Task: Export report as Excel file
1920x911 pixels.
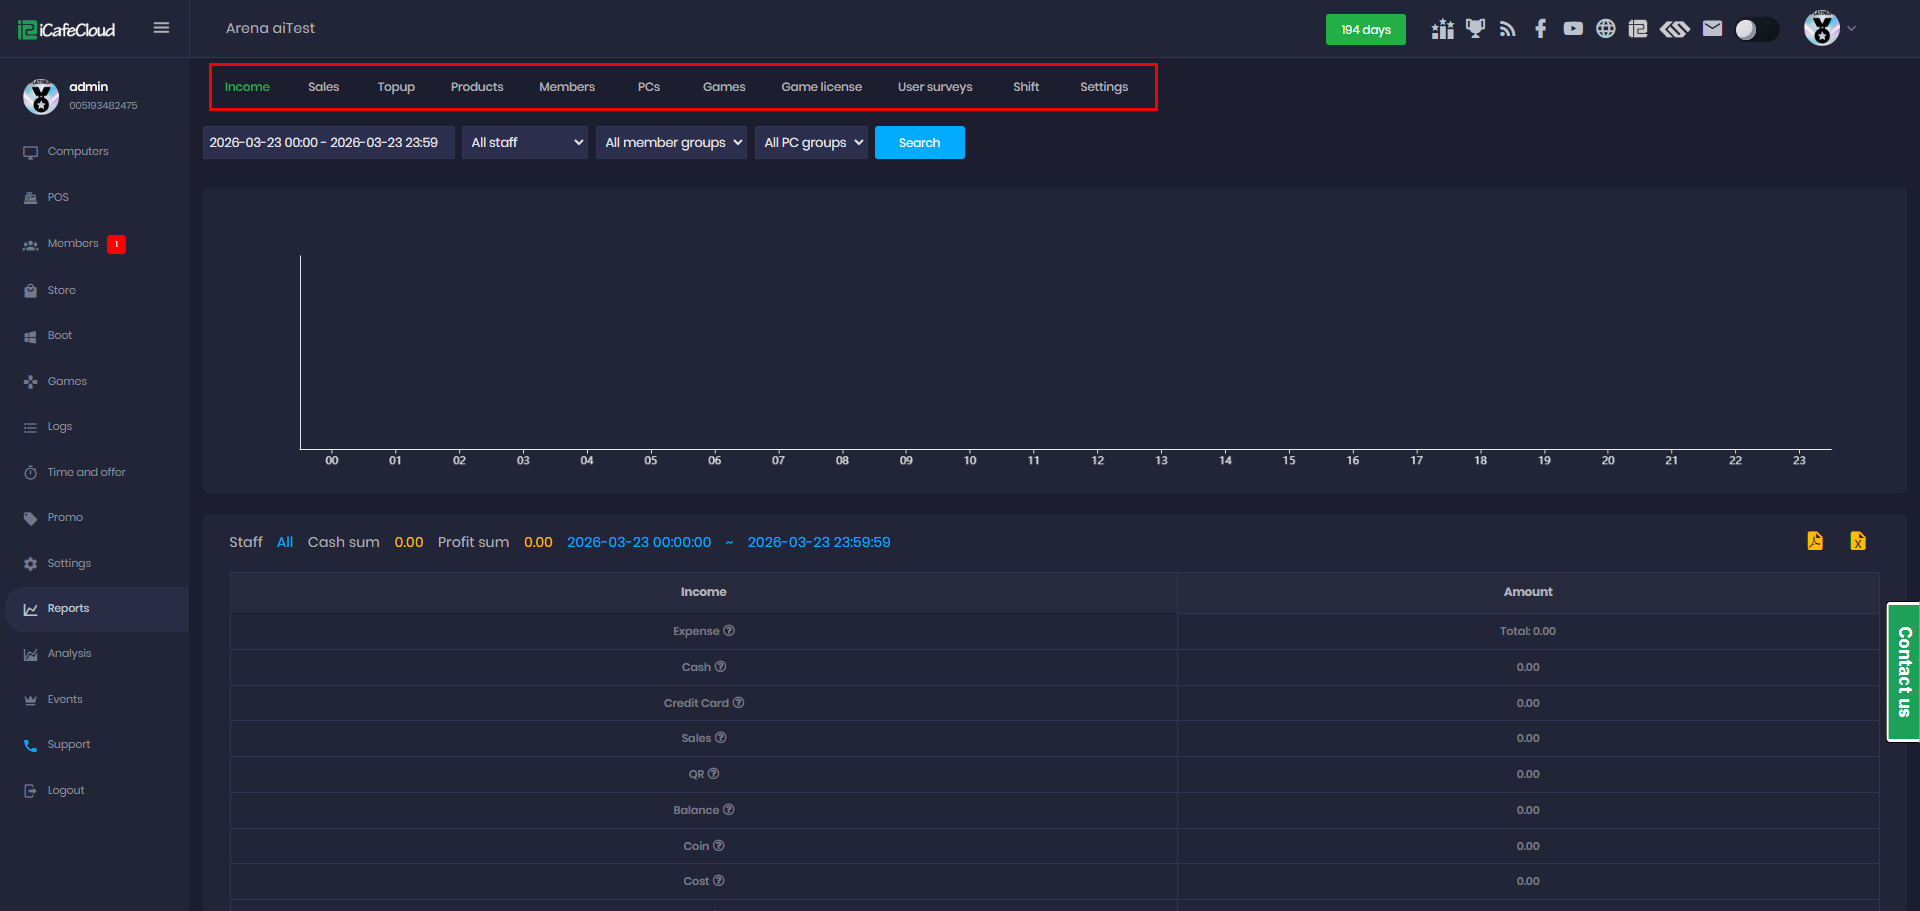Action: (1858, 541)
